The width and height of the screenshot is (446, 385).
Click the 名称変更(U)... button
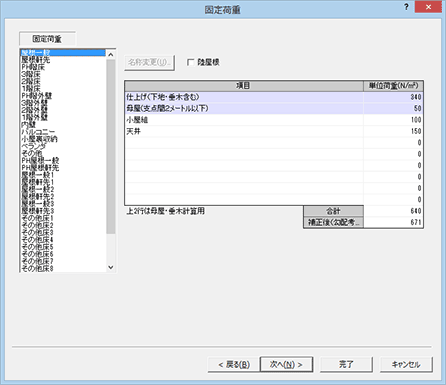149,62
